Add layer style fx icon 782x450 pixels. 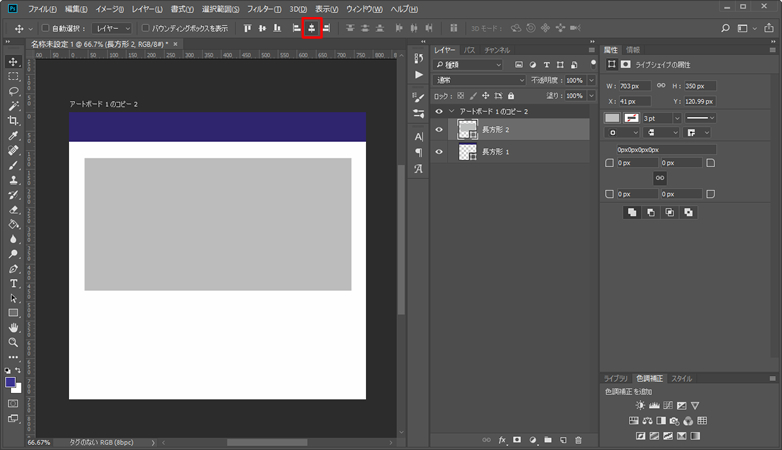[502, 440]
